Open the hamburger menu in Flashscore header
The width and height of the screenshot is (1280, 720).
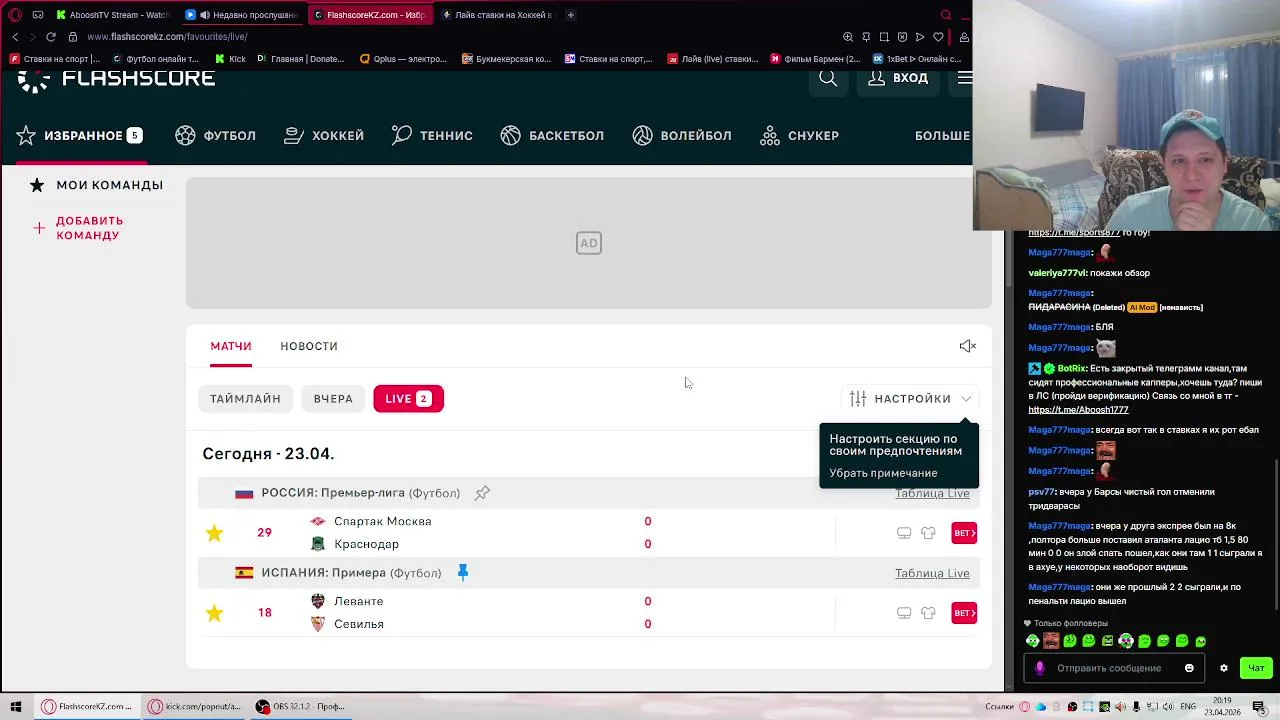964,78
